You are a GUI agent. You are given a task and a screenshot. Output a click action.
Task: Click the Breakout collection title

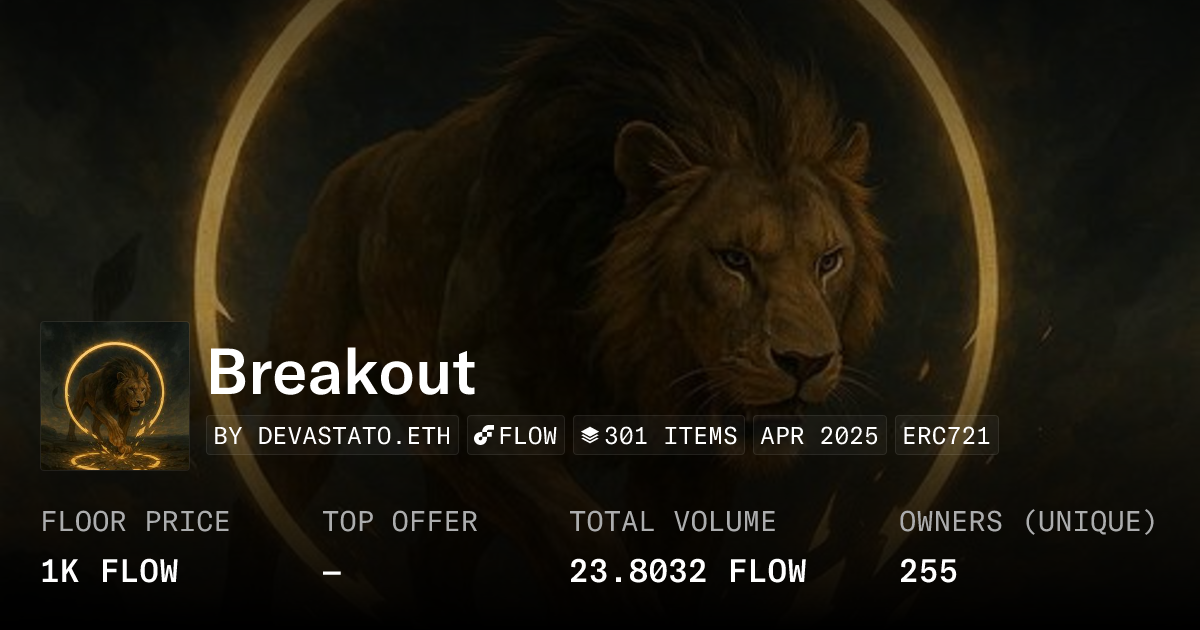(x=341, y=373)
